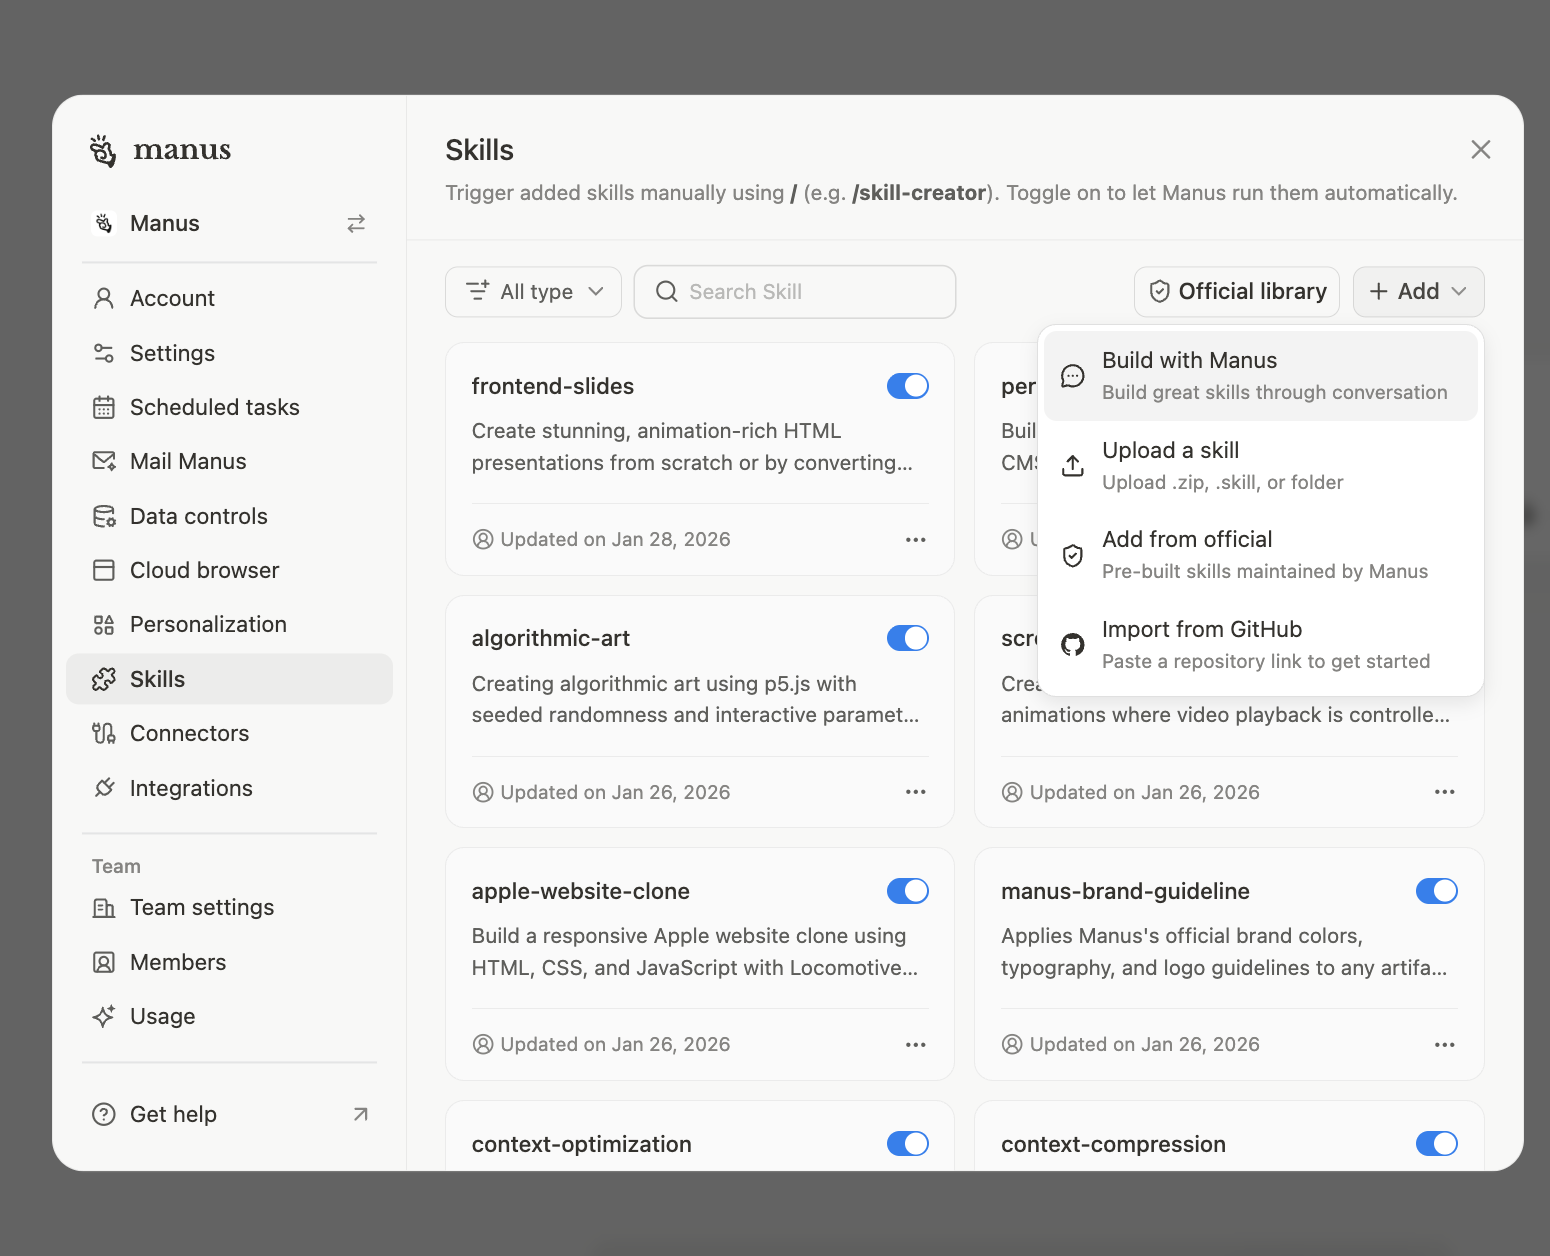The image size is (1550, 1256).
Task: Click the Skills puzzle piece icon
Action: (x=104, y=679)
